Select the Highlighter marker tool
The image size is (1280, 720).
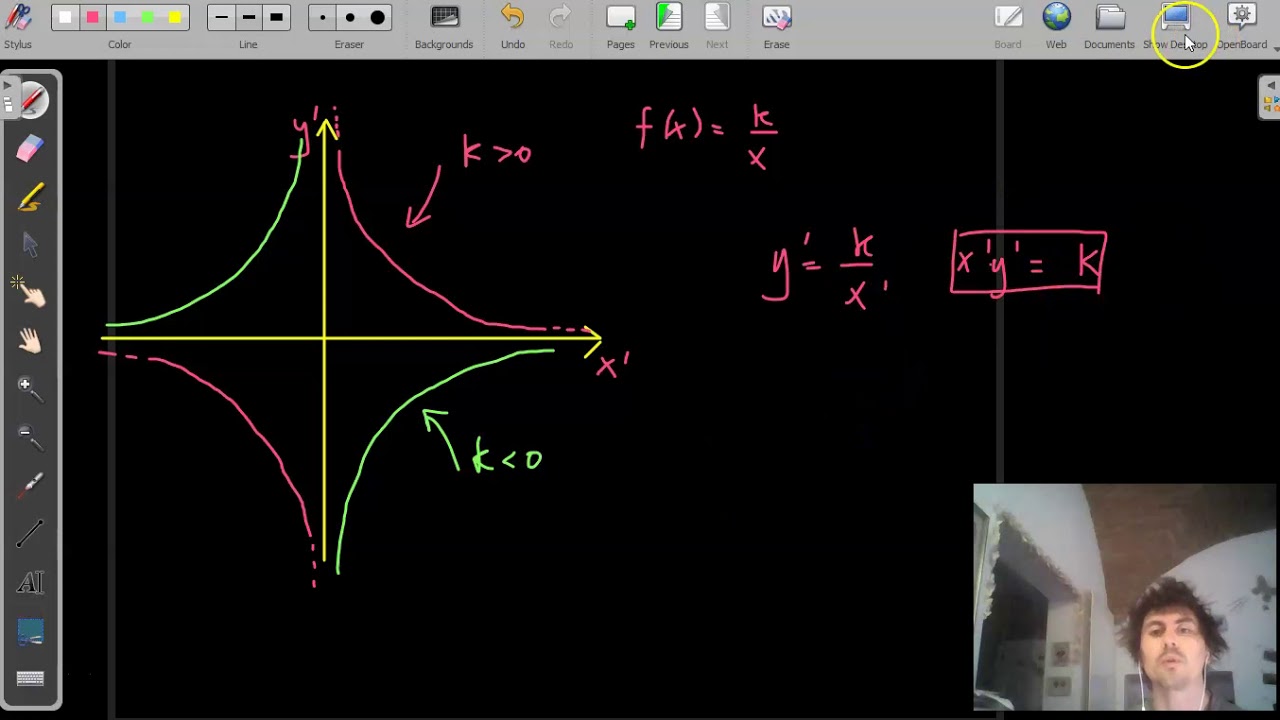click(30, 197)
